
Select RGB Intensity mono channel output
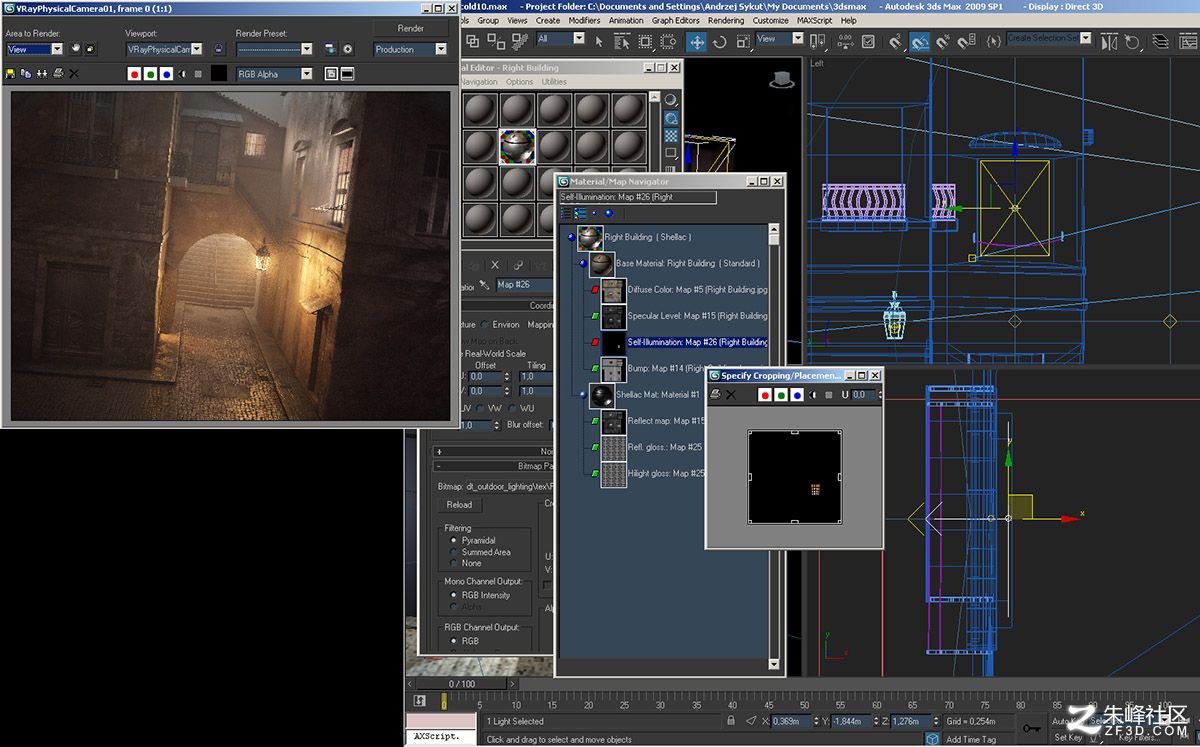click(454, 595)
